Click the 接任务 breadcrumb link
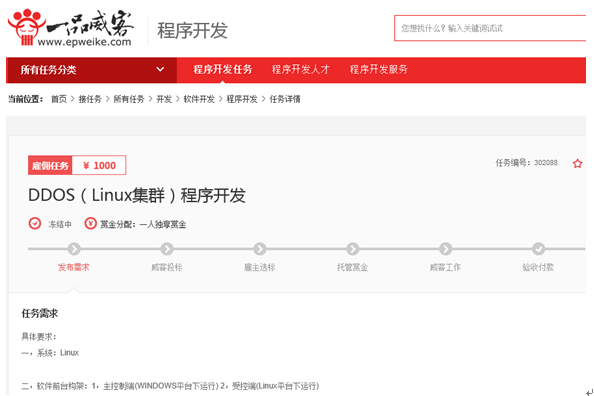Image resolution: width=594 pixels, height=396 pixels. pyautogui.click(x=90, y=99)
